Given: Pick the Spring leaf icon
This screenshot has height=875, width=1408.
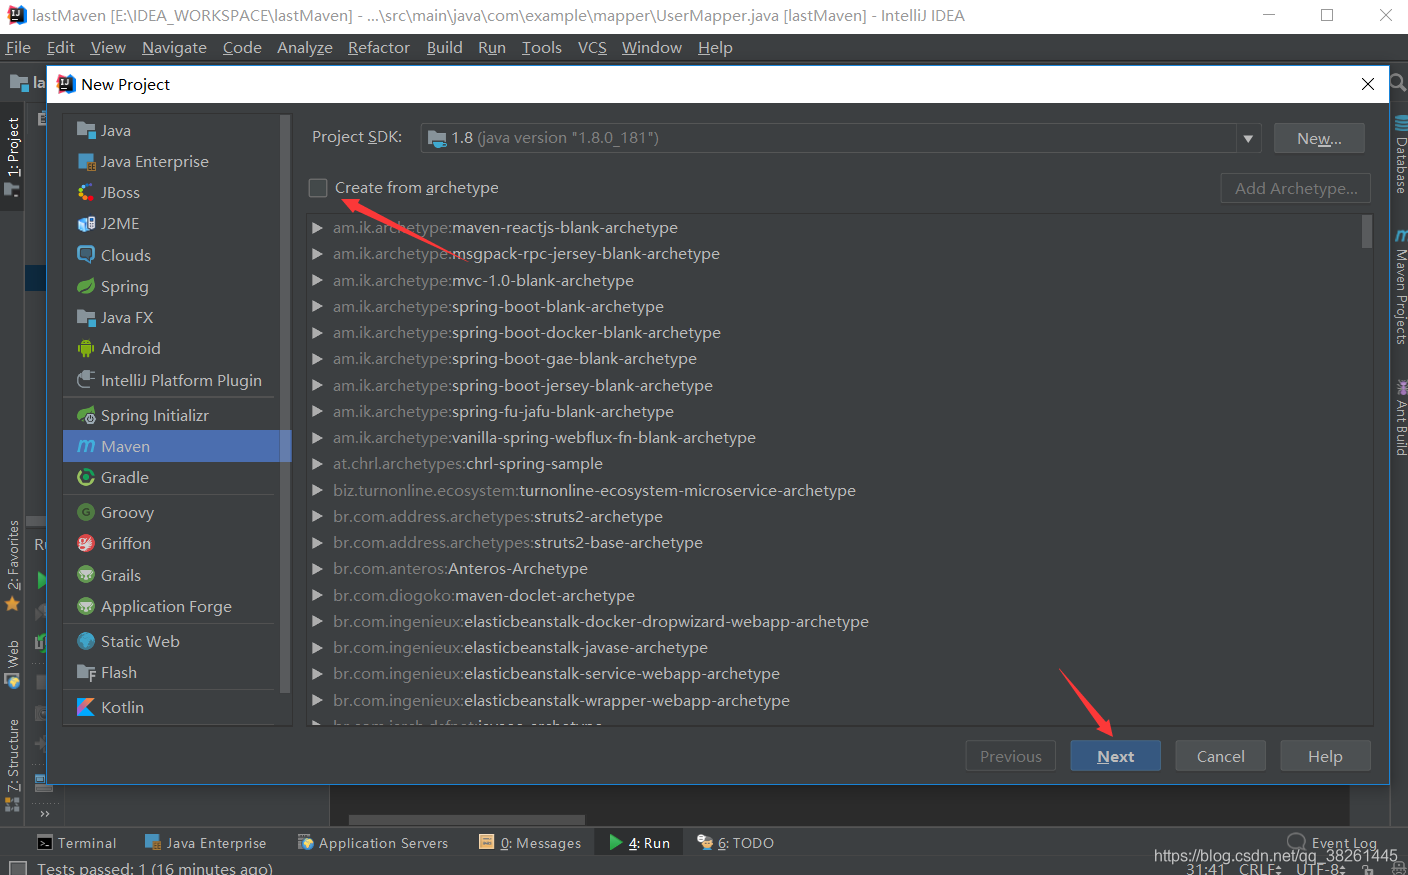Looking at the screenshot, I should 86,286.
